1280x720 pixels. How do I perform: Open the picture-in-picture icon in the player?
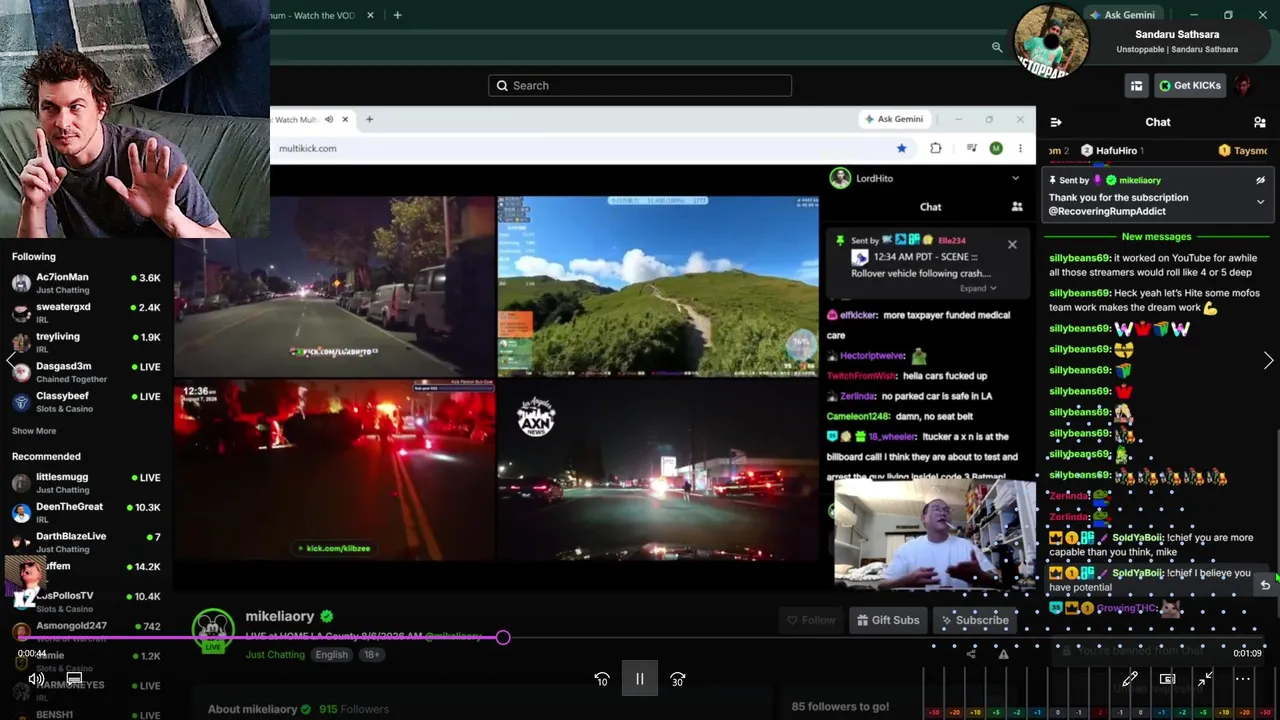[1167, 679]
